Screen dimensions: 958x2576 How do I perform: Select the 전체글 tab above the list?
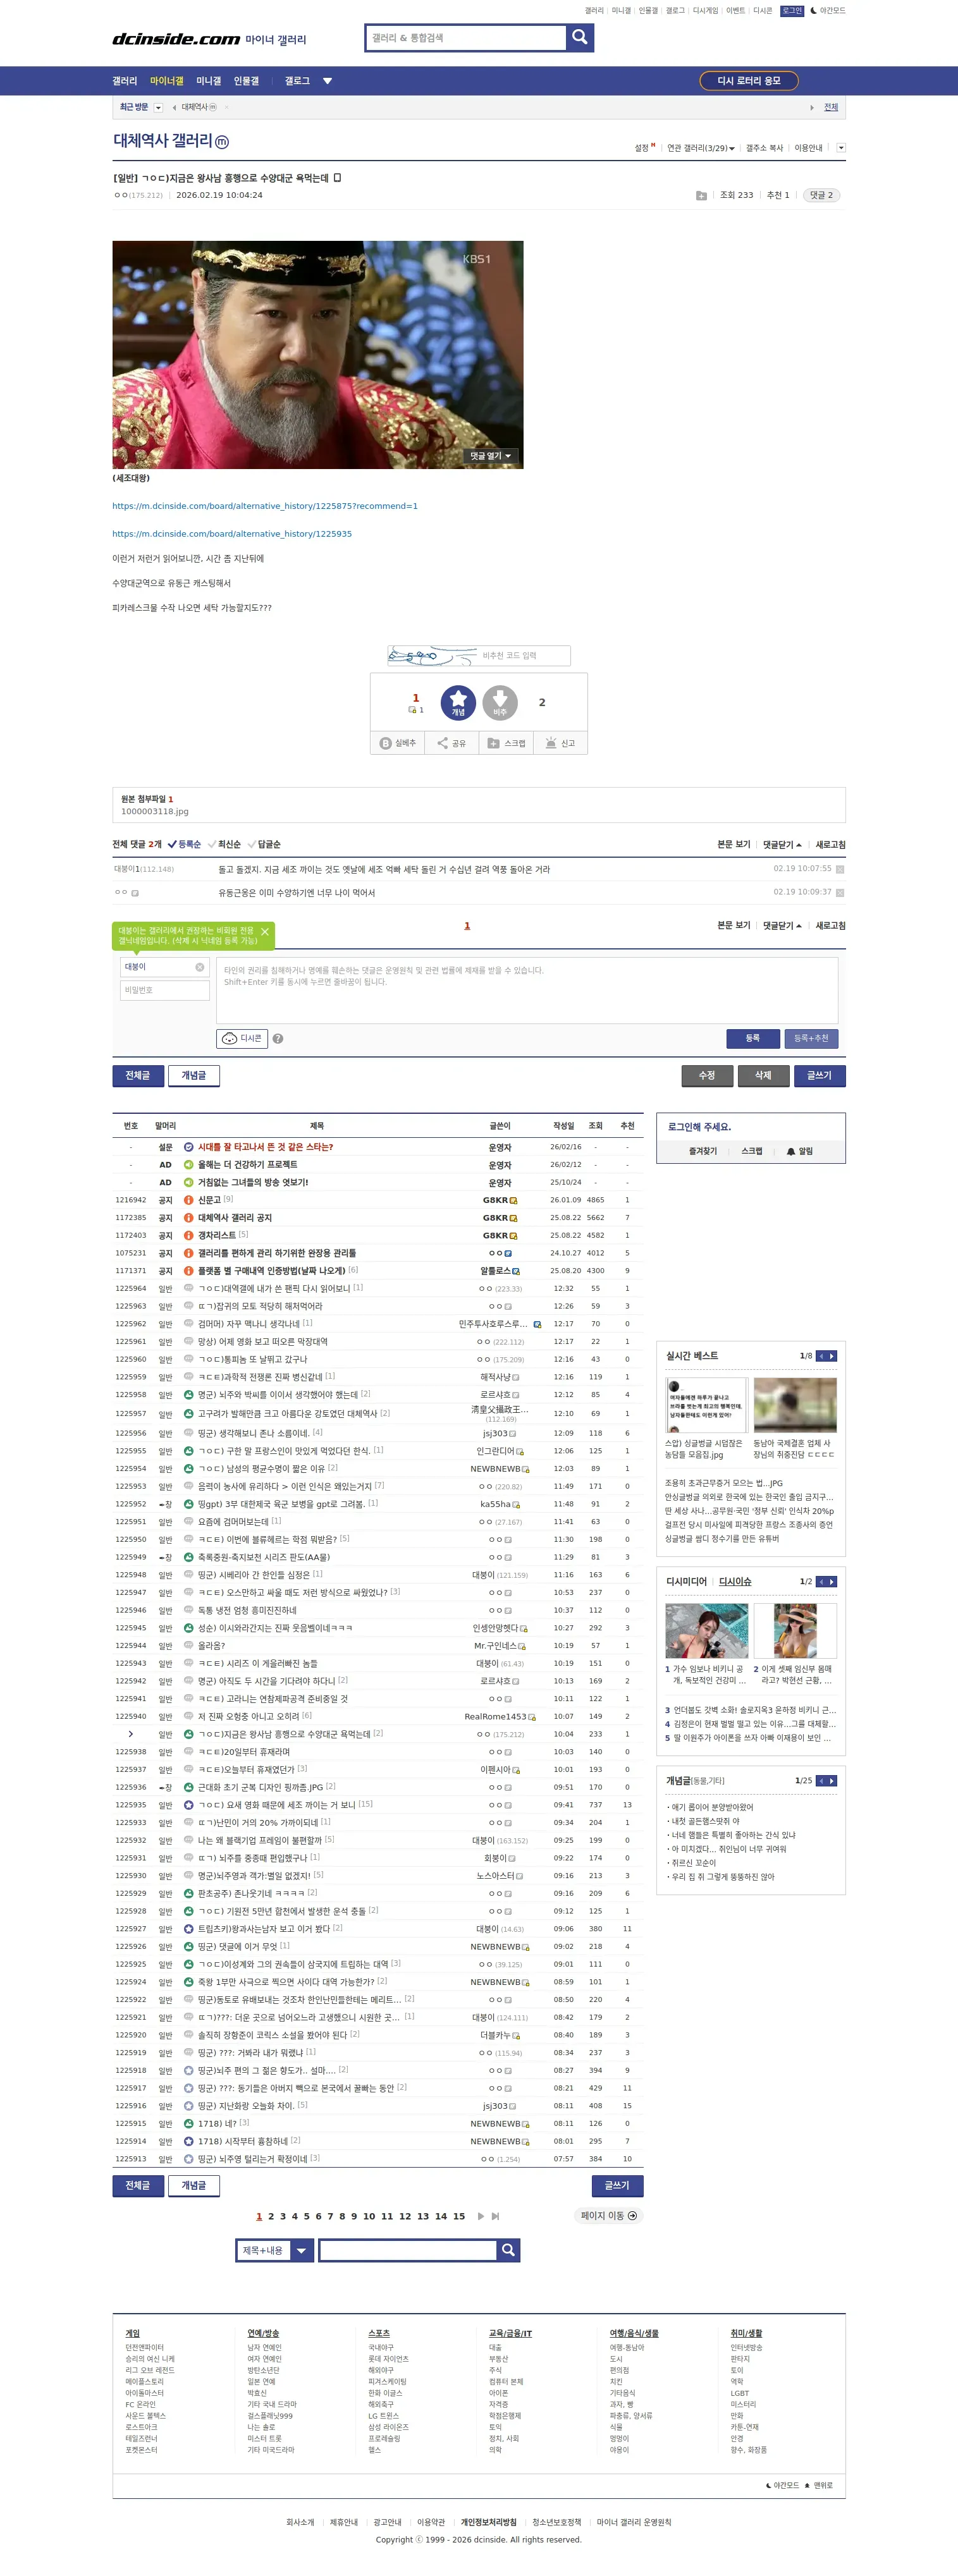[138, 1075]
